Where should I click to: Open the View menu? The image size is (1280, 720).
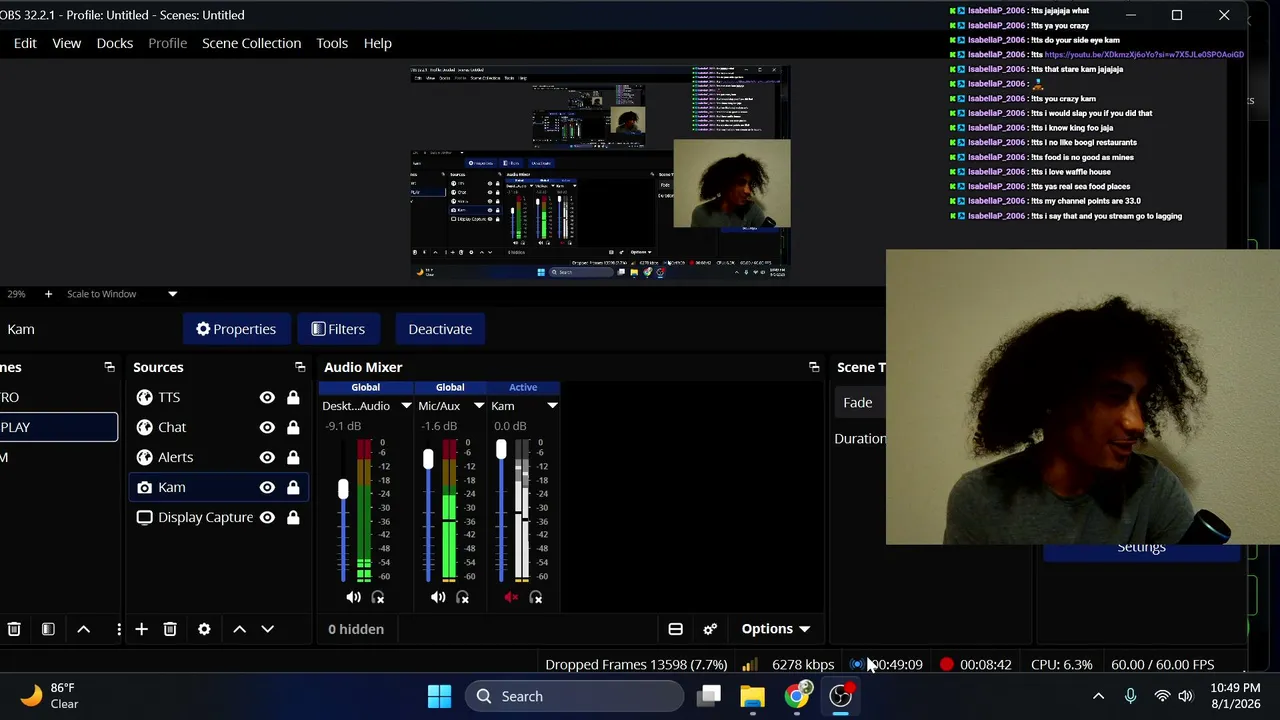tap(67, 43)
